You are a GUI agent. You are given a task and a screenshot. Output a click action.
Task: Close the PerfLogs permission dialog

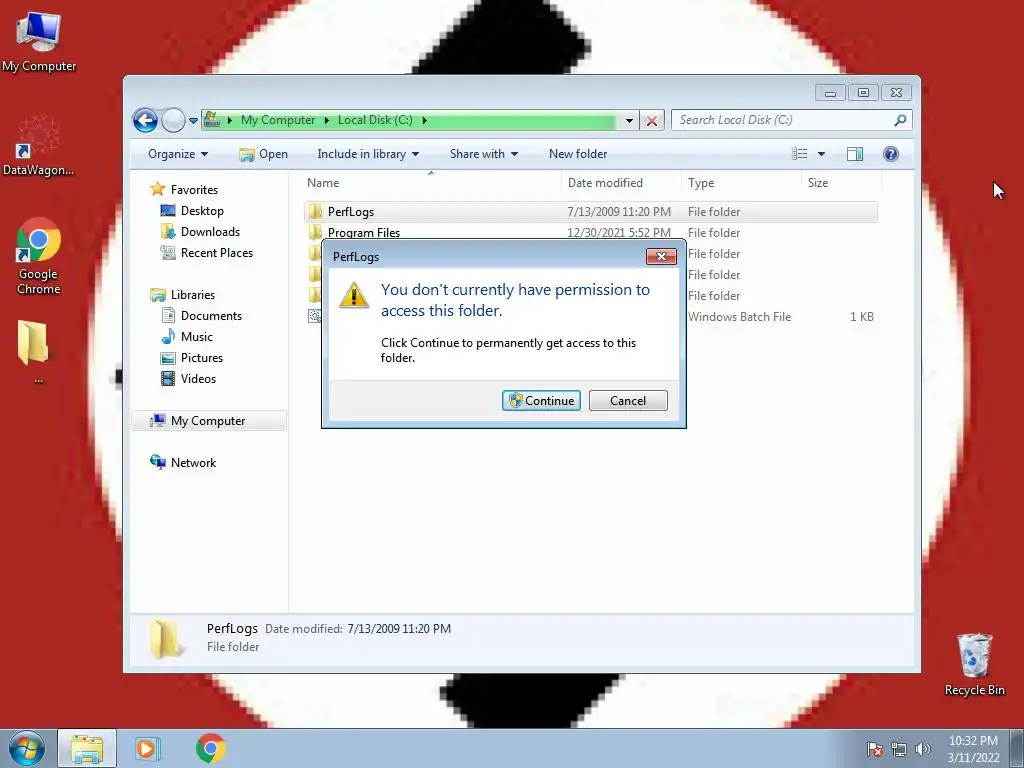661,256
